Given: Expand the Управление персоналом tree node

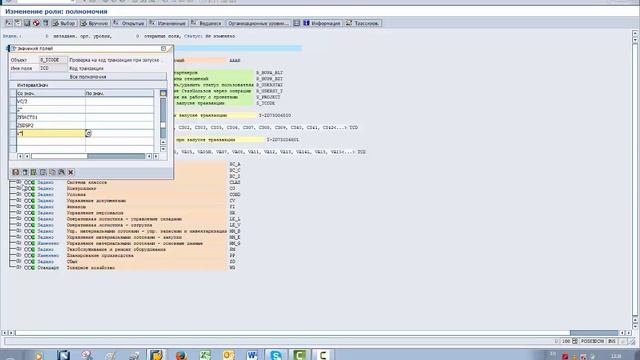Looking at the screenshot, I should tap(18, 213).
